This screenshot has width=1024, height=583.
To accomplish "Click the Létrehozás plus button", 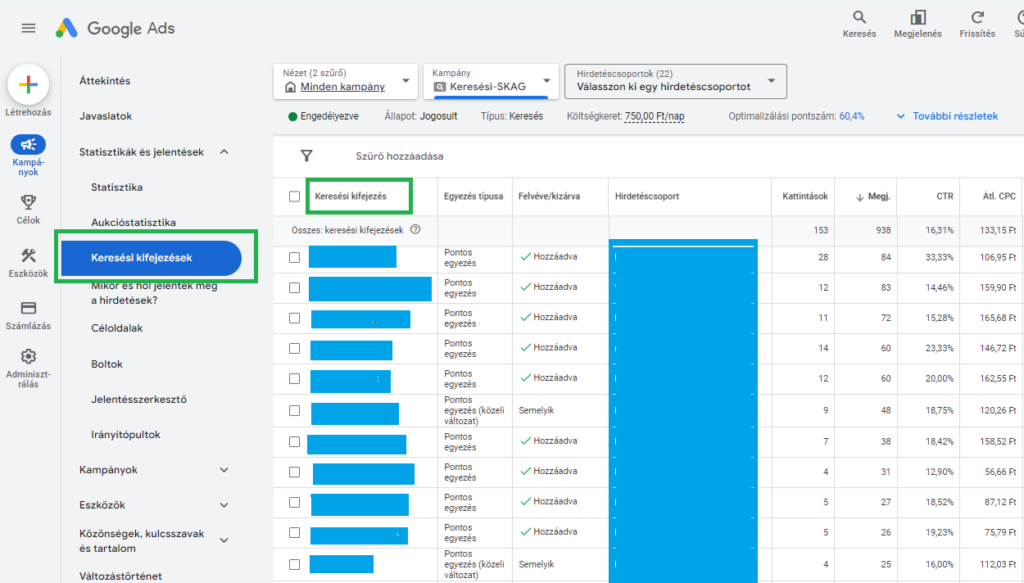I will coord(28,84).
